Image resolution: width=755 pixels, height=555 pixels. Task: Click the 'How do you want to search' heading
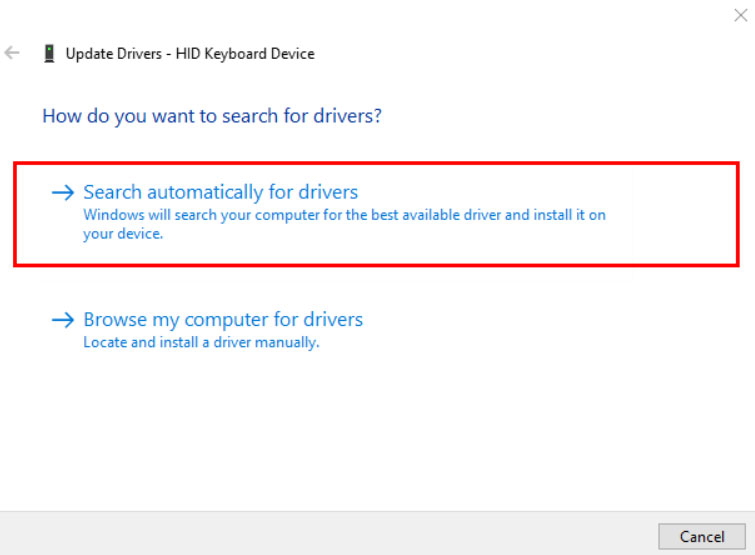(x=212, y=116)
